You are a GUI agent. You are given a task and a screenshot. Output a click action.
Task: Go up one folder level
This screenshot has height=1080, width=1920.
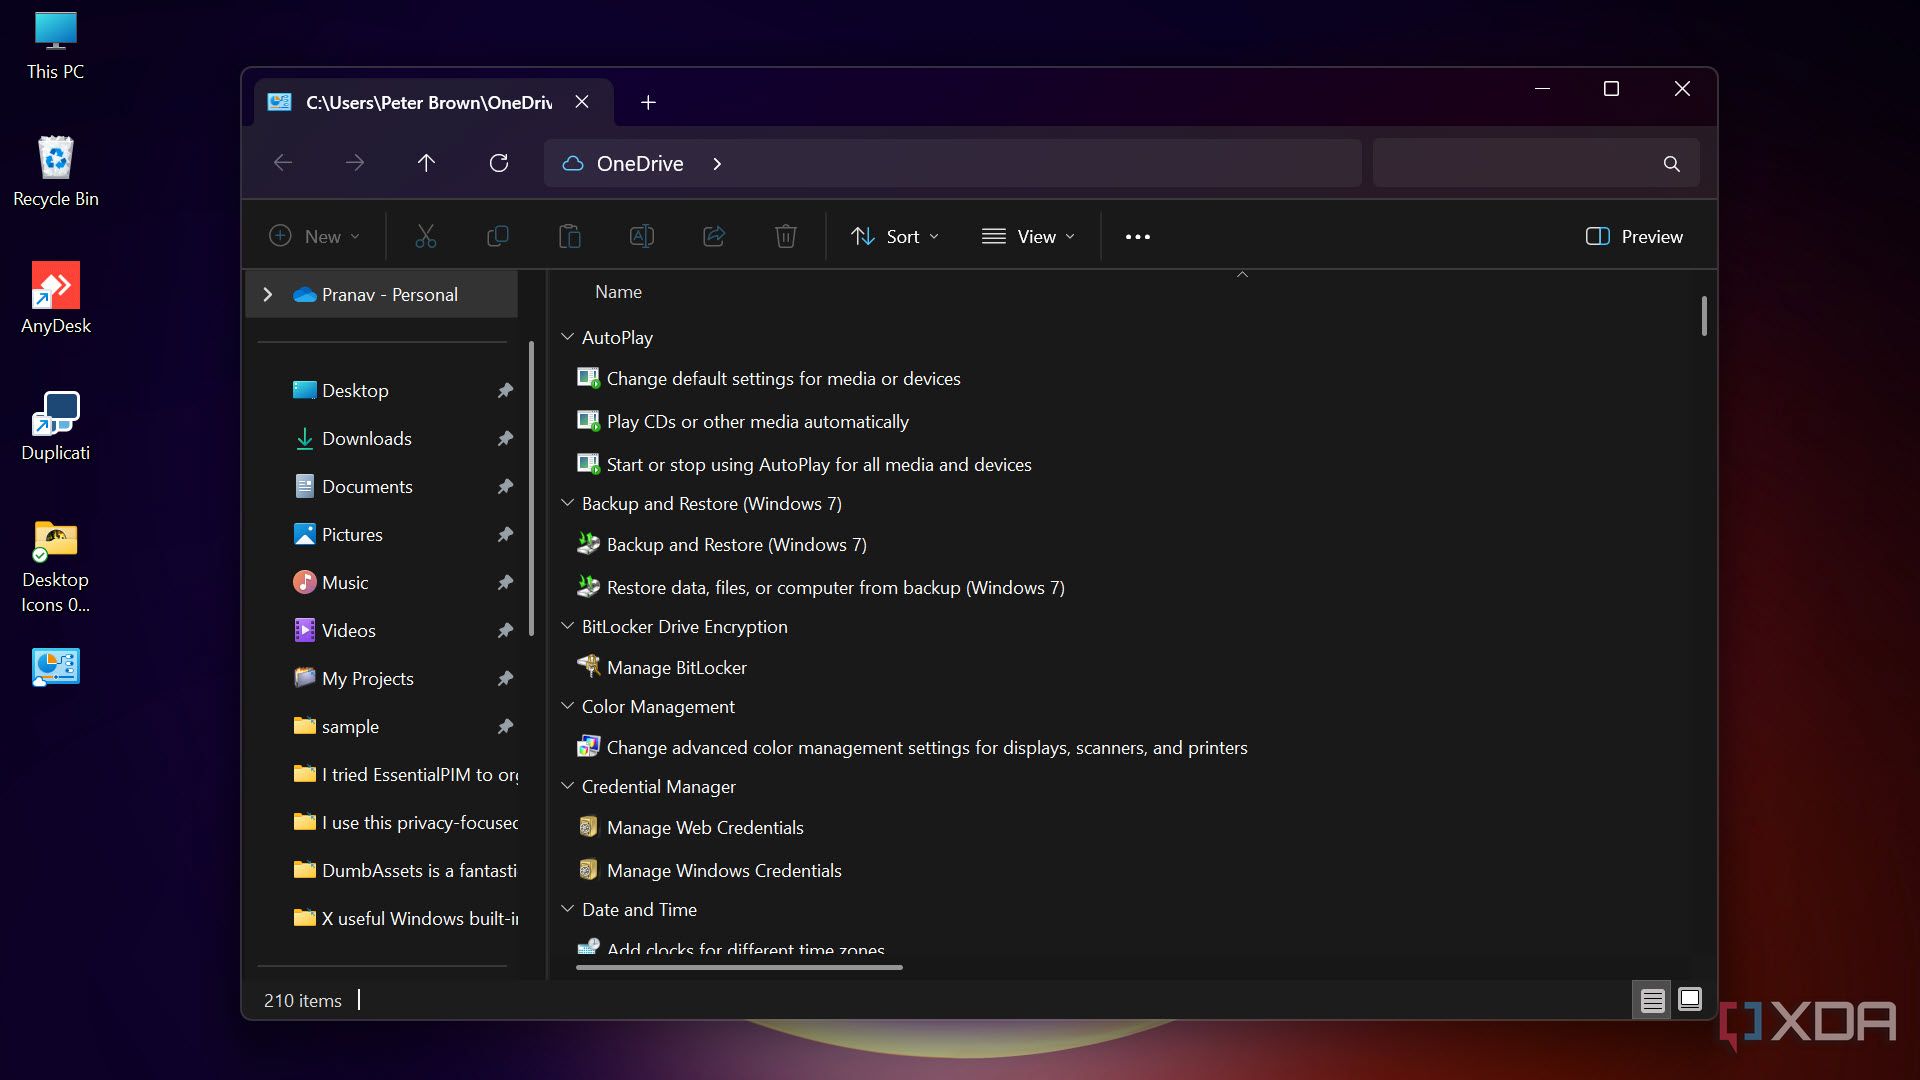(x=426, y=163)
